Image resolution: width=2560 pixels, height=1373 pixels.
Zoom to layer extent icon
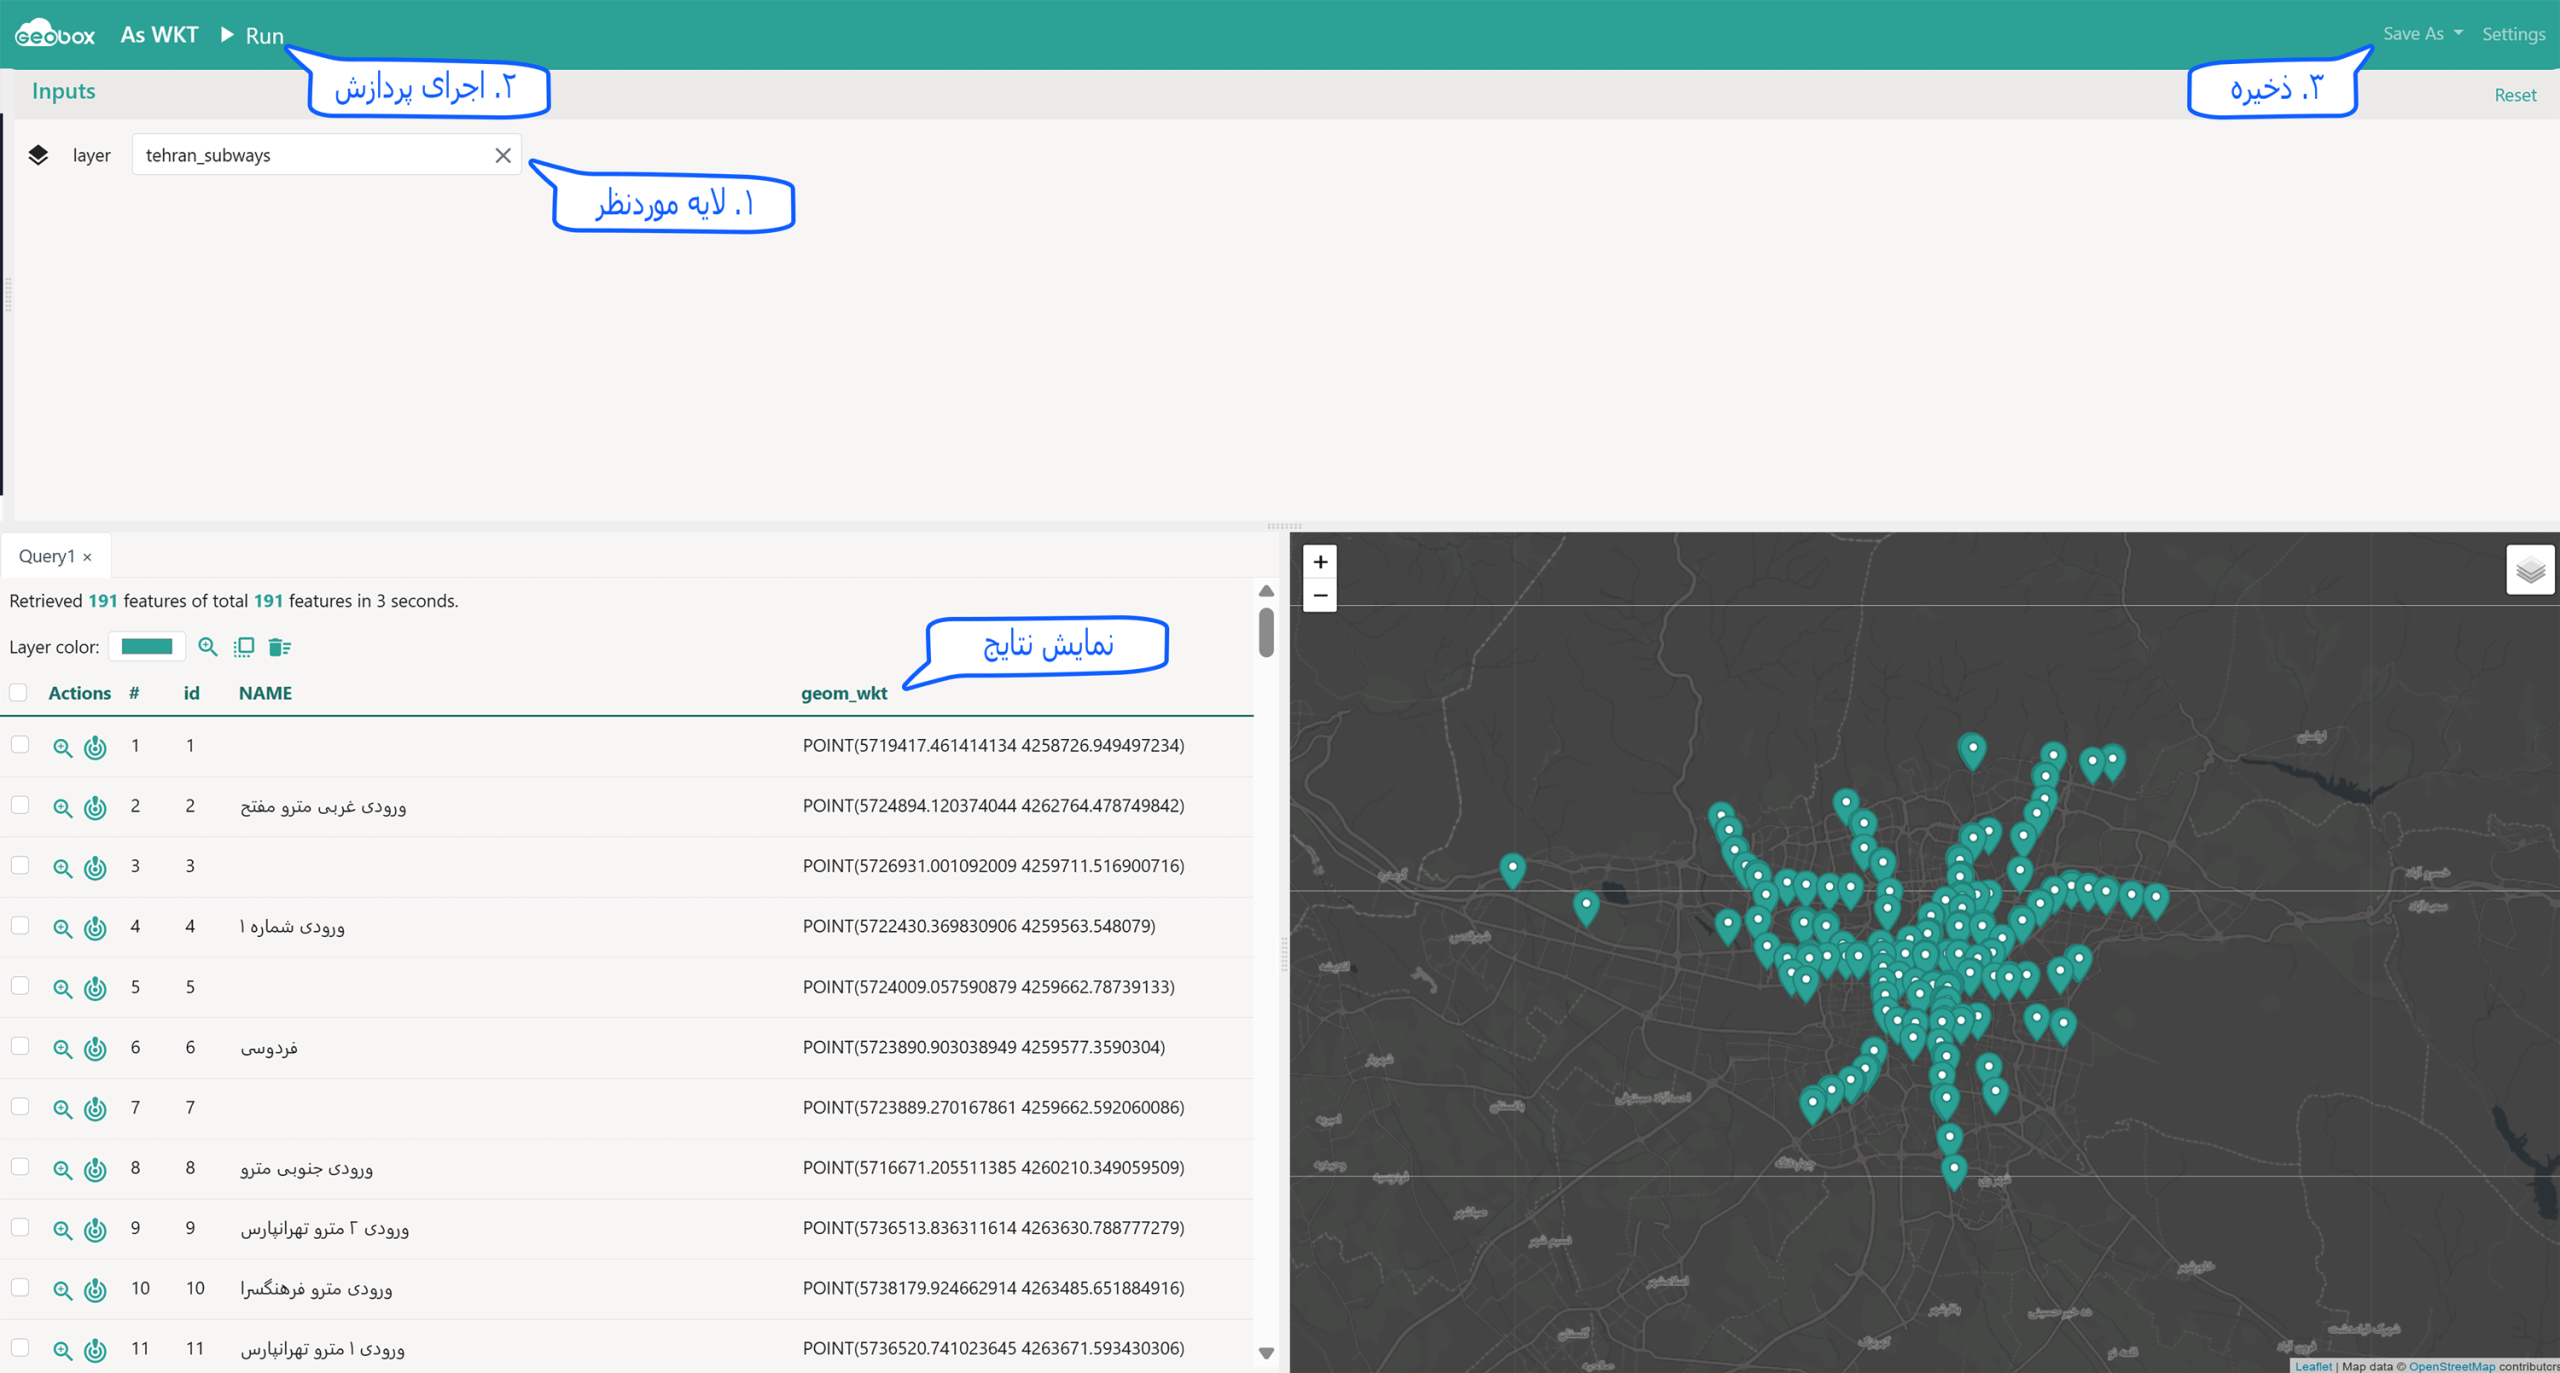[208, 646]
